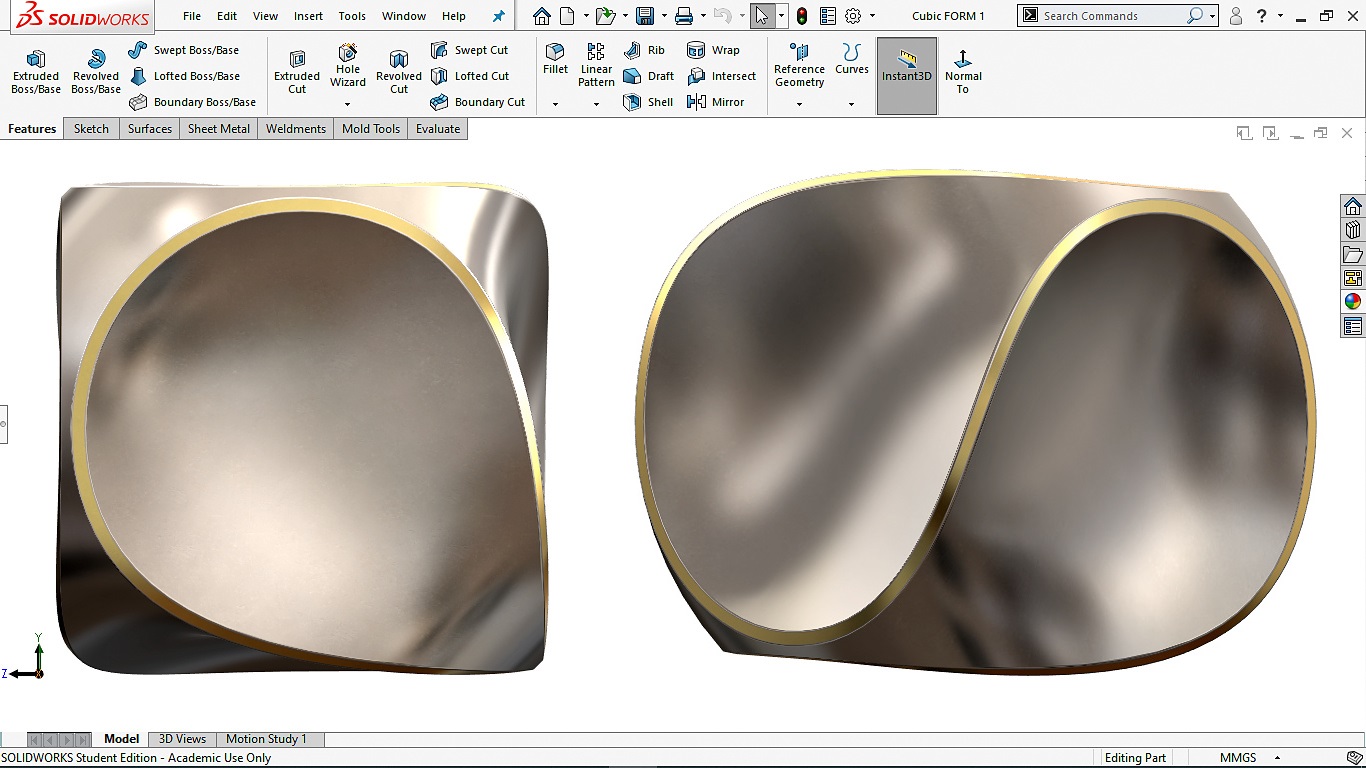Image resolution: width=1366 pixels, height=768 pixels.
Task: Open the Custom Properties task pane tab
Action: point(1353,326)
